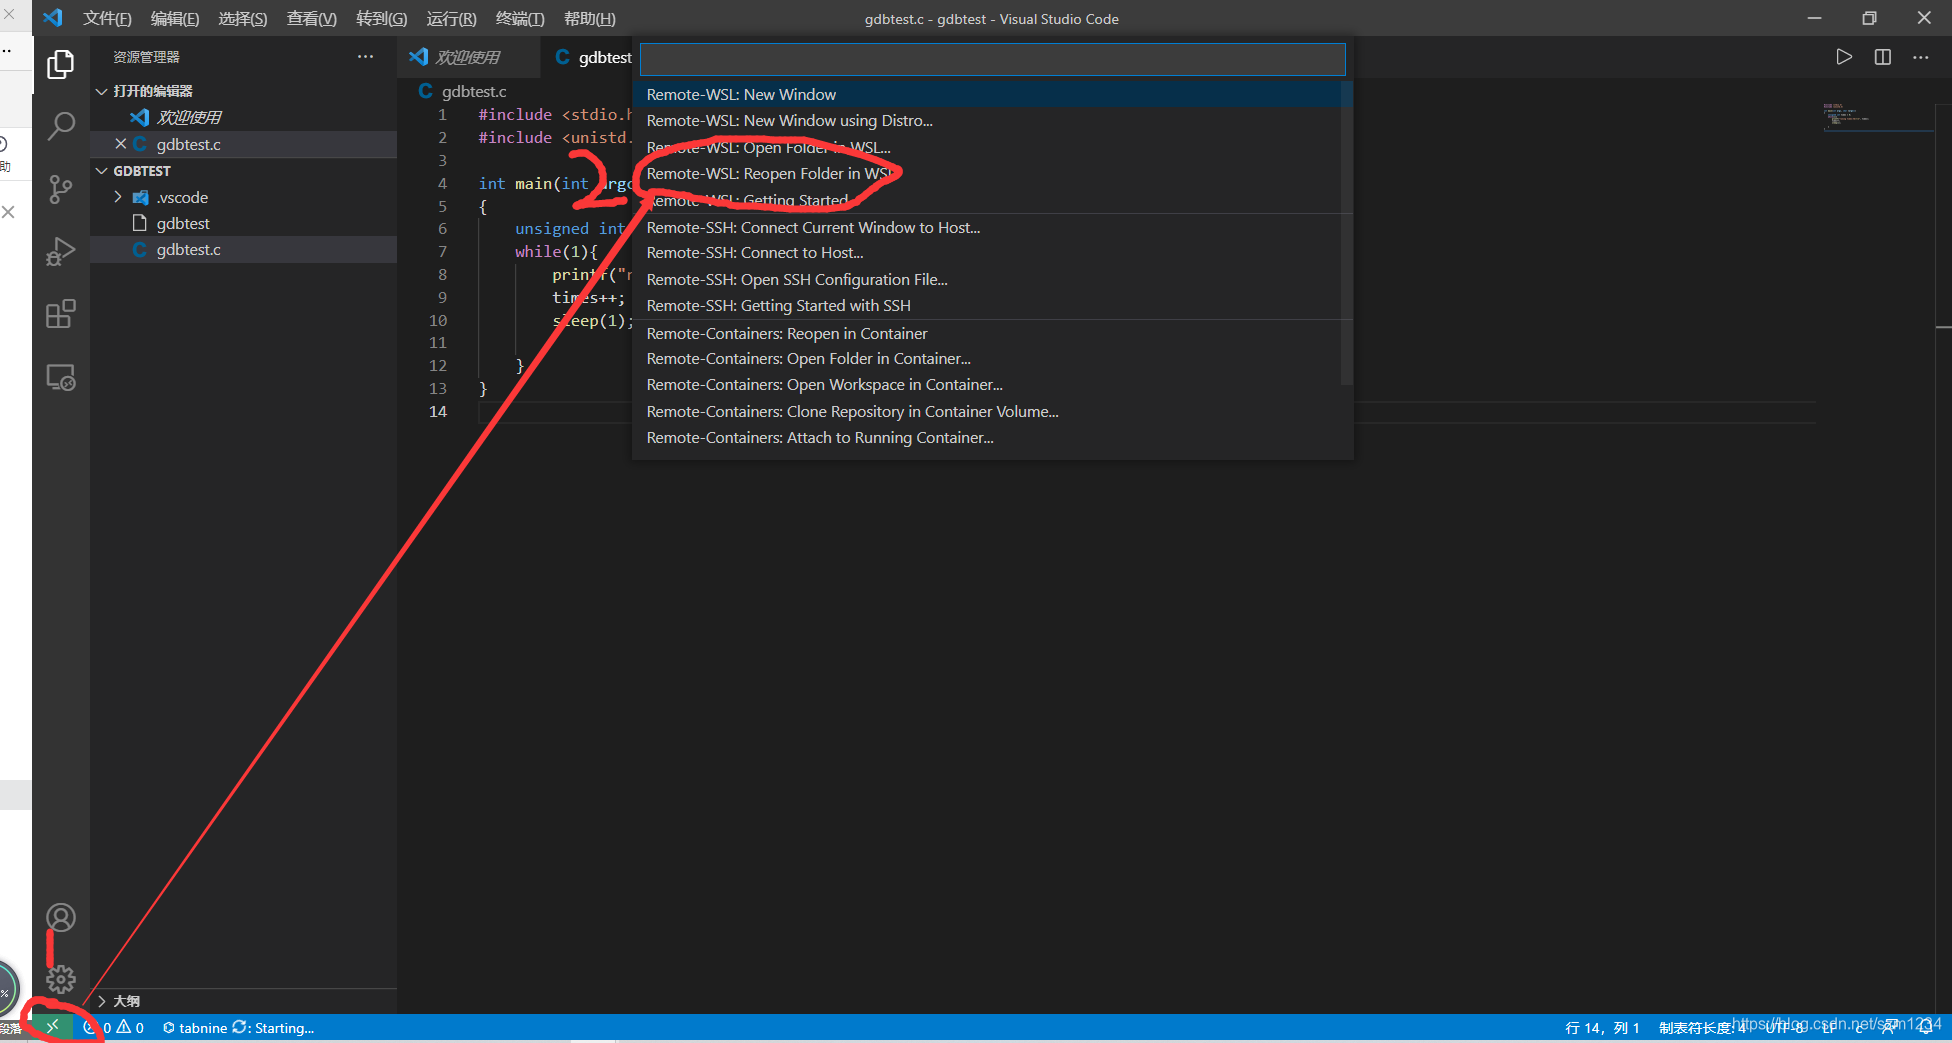The height and width of the screenshot is (1043, 1952).
Task: Select Remote-SSH: Open SSH Configuration File
Action: pos(992,279)
